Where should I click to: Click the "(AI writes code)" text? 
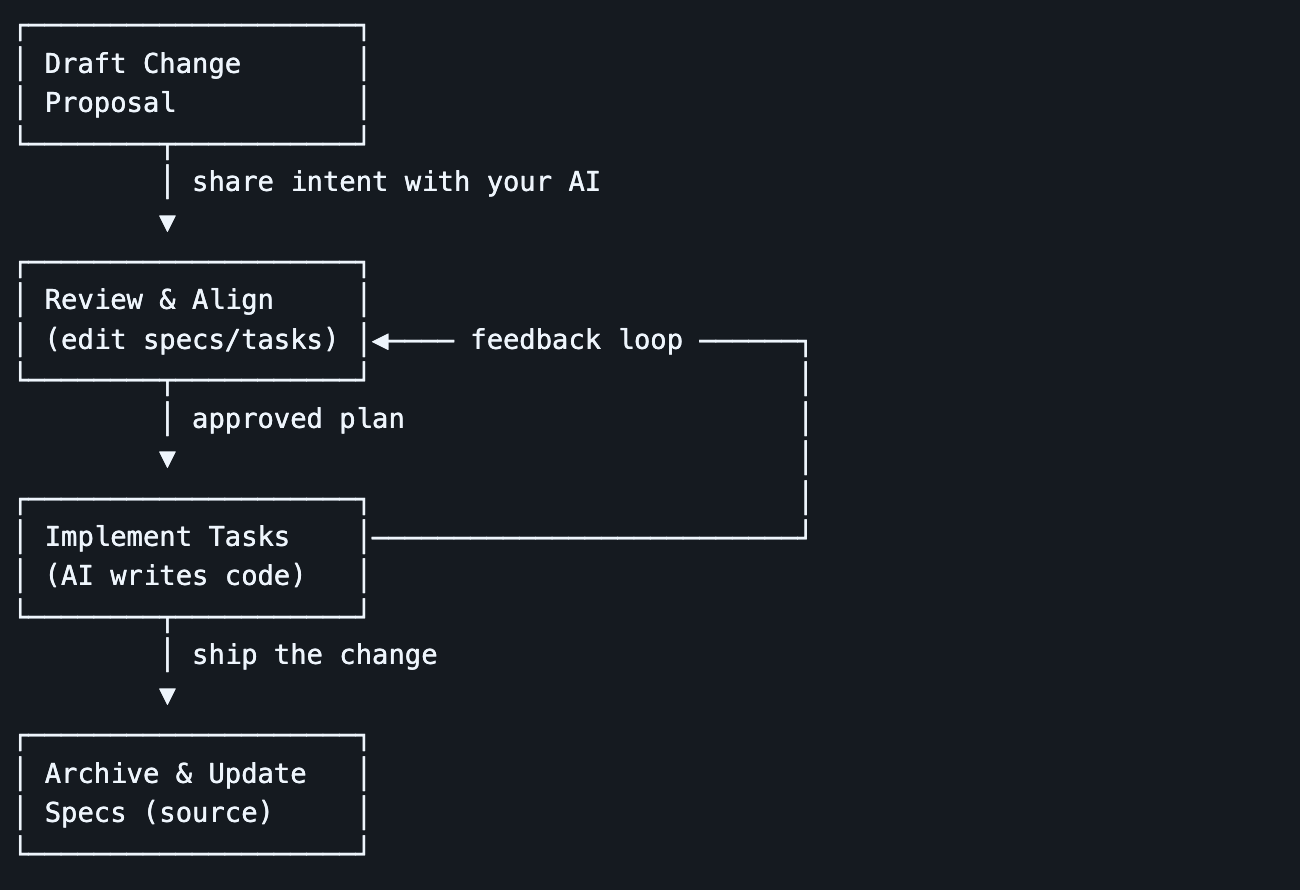tap(175, 576)
